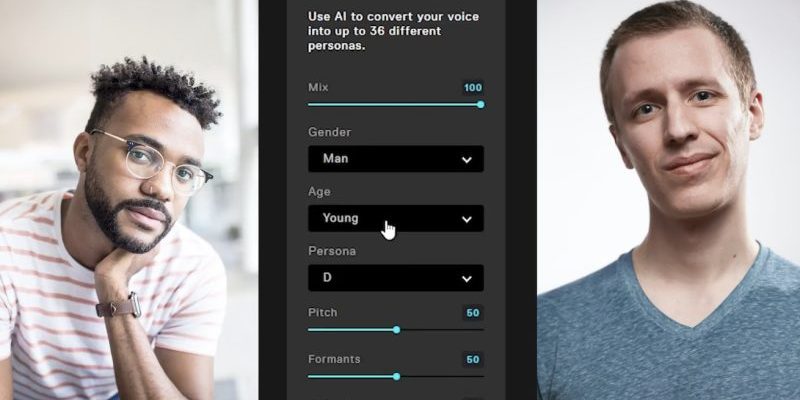Click the Mix slider handle
Image resolution: width=800 pixels, height=400 pixels.
[x=480, y=105]
